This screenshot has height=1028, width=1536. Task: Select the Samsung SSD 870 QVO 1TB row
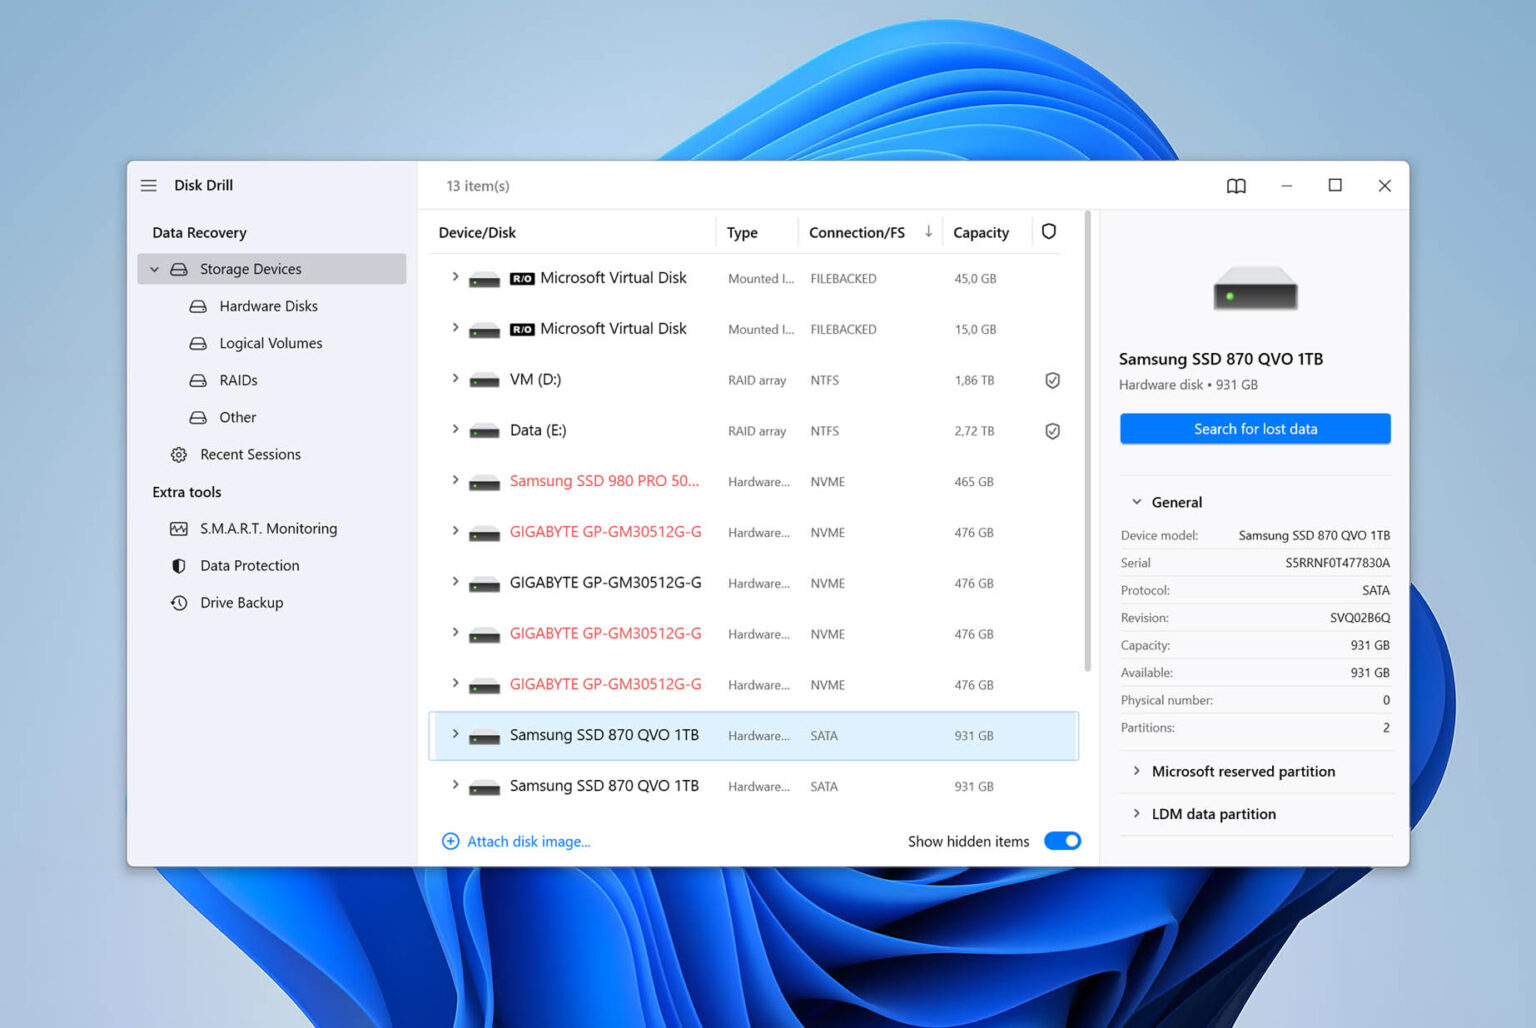click(x=605, y=735)
